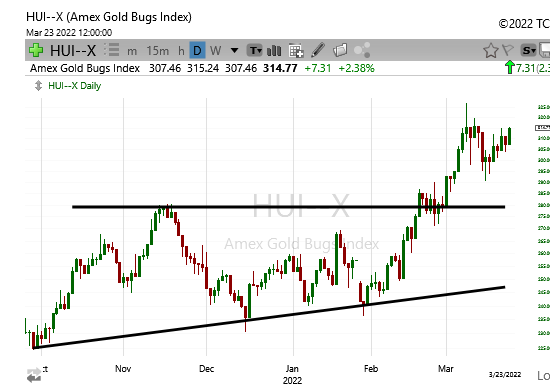Select the 15m time frame
This screenshot has width=550, height=385.
point(157,51)
